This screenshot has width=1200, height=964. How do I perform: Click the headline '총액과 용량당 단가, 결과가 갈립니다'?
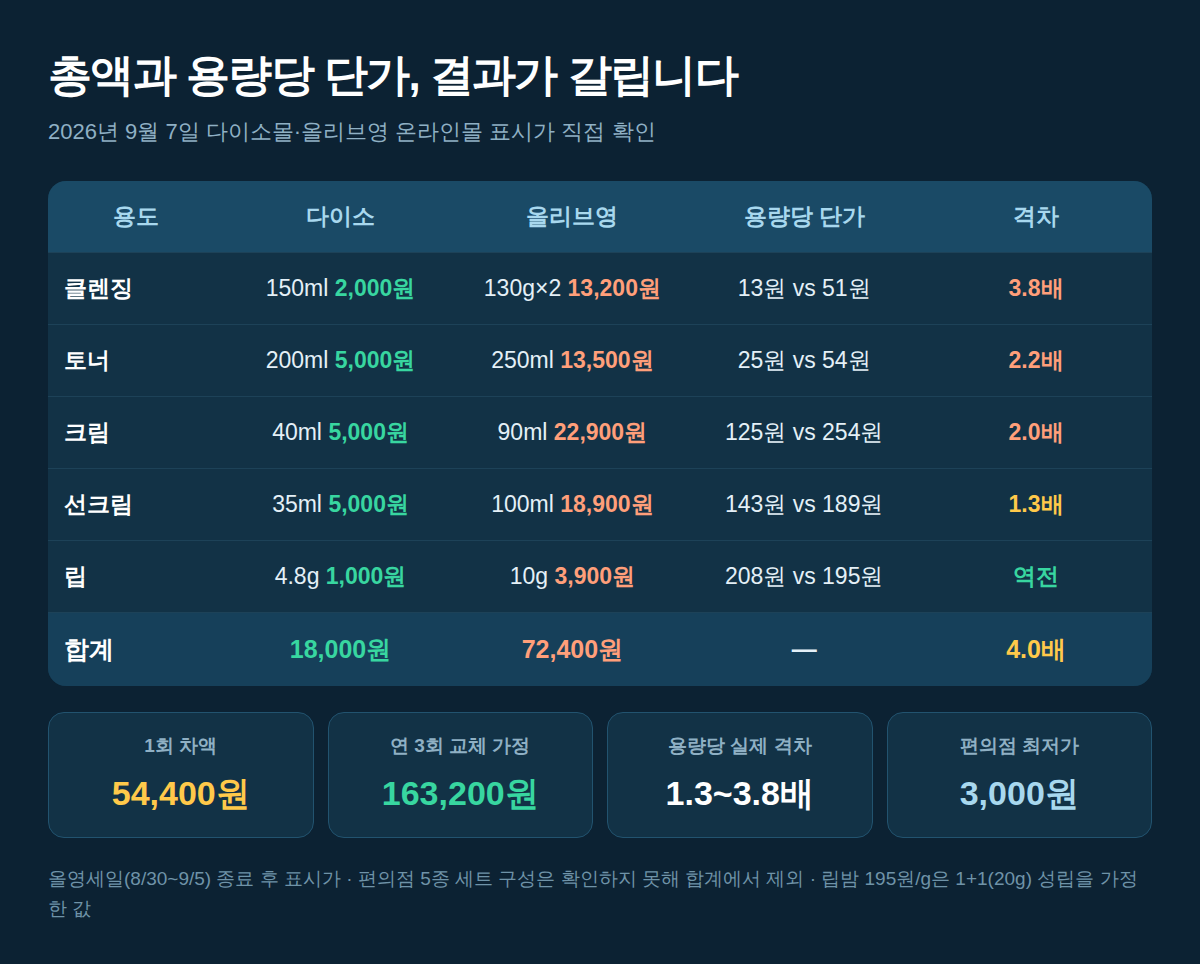pos(393,78)
